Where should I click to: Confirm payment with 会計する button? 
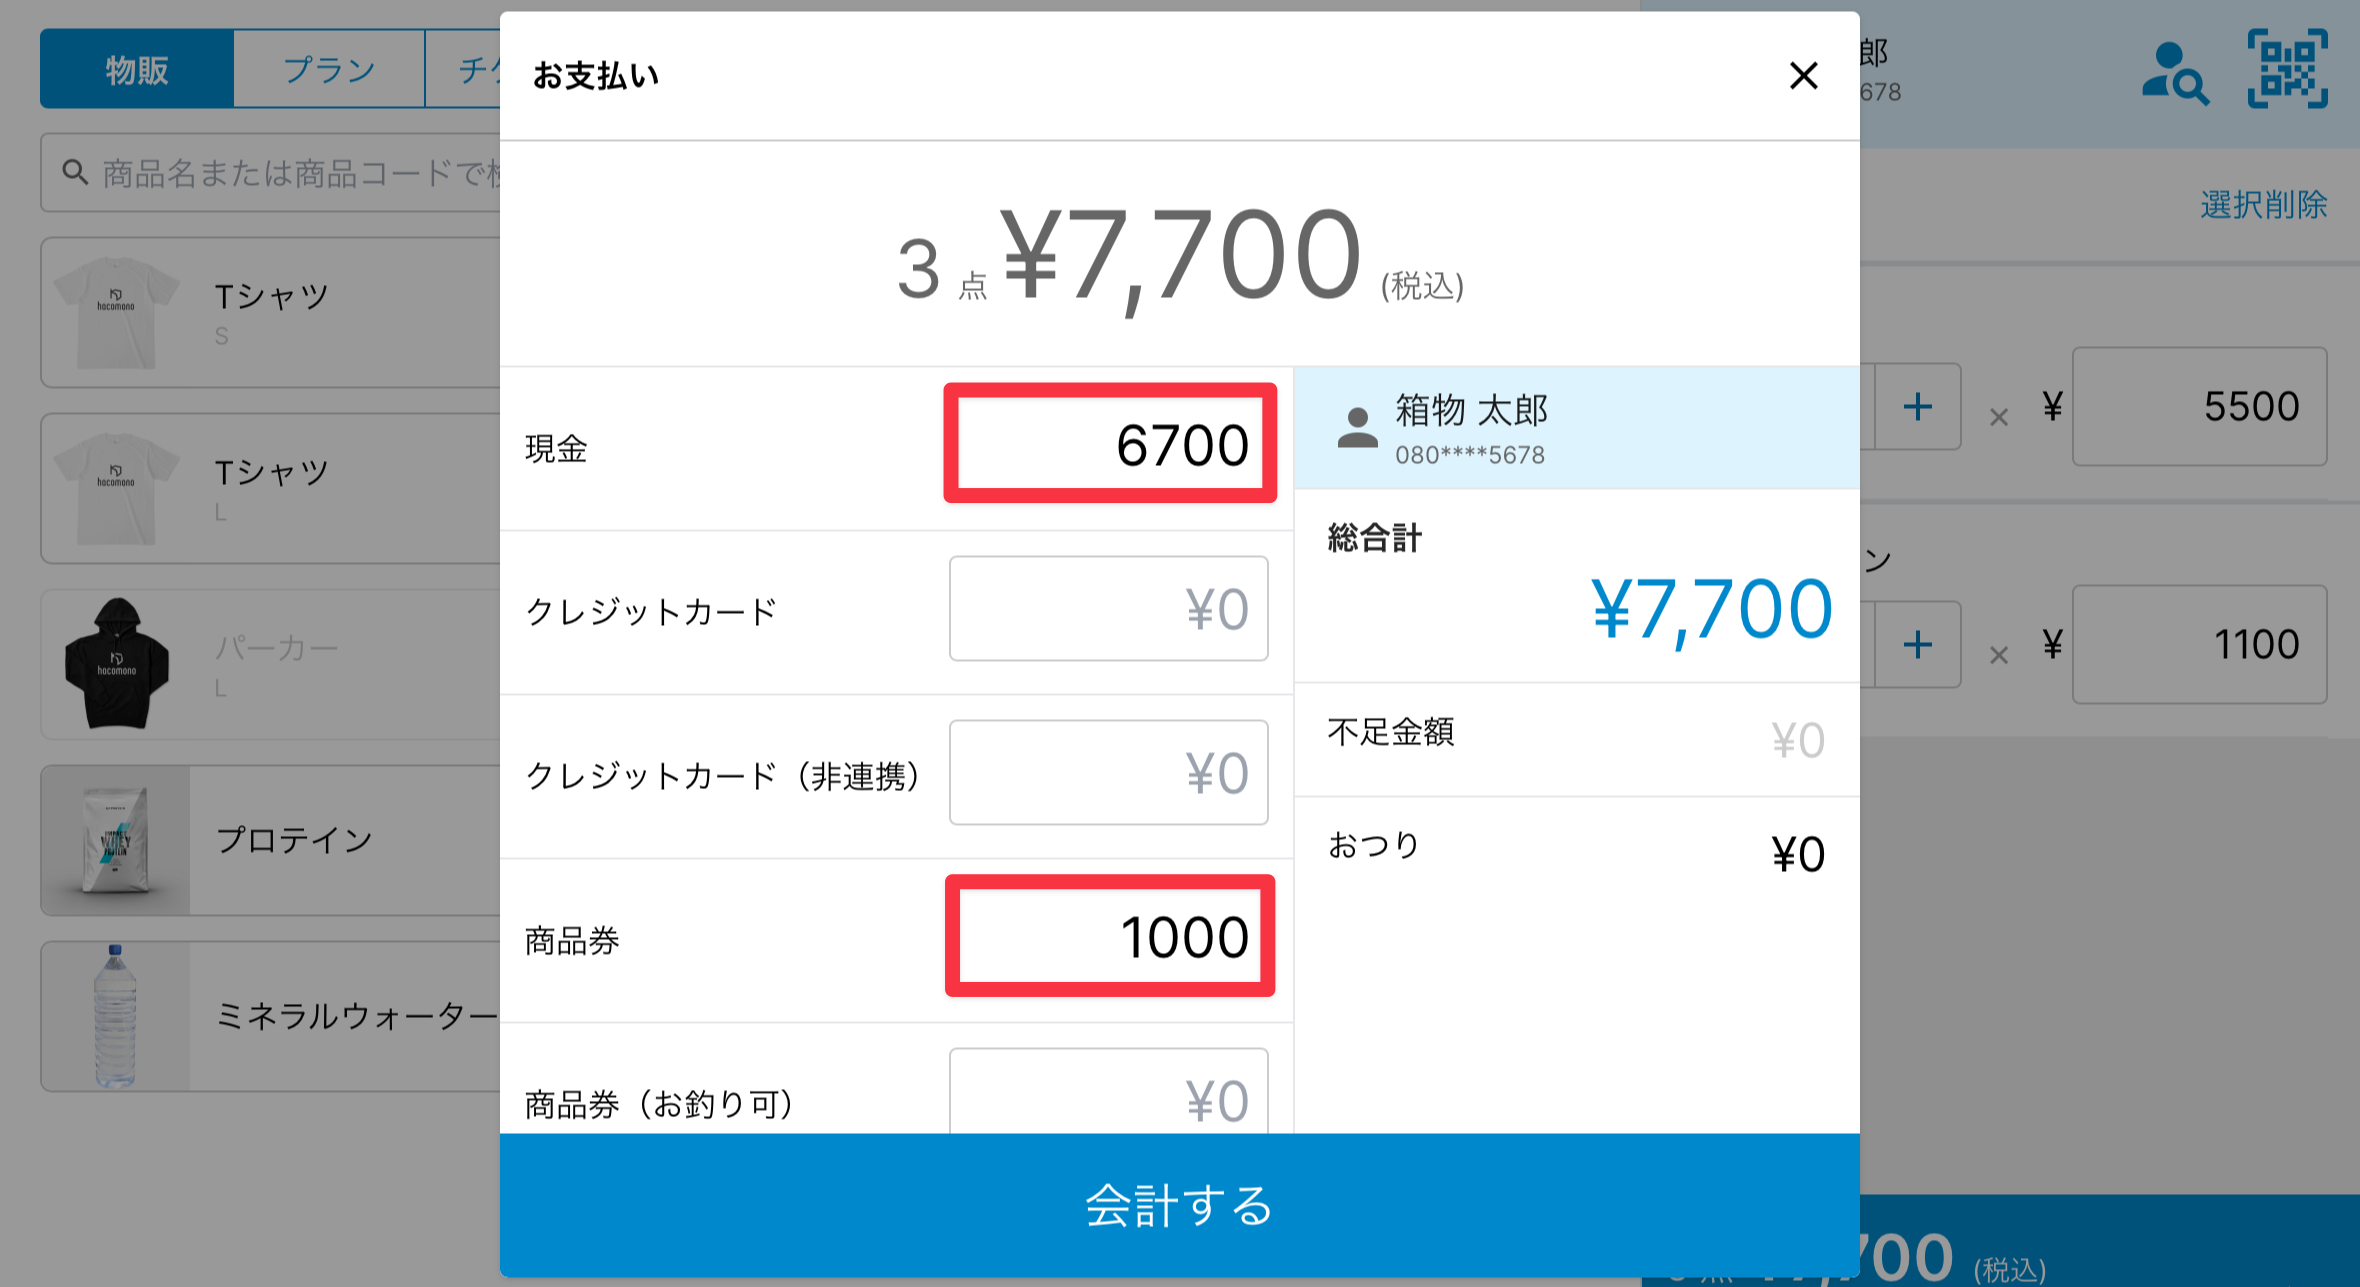1180,1205
